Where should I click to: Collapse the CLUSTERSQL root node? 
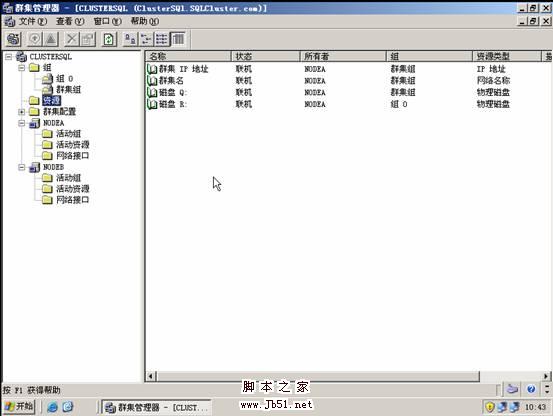9,56
